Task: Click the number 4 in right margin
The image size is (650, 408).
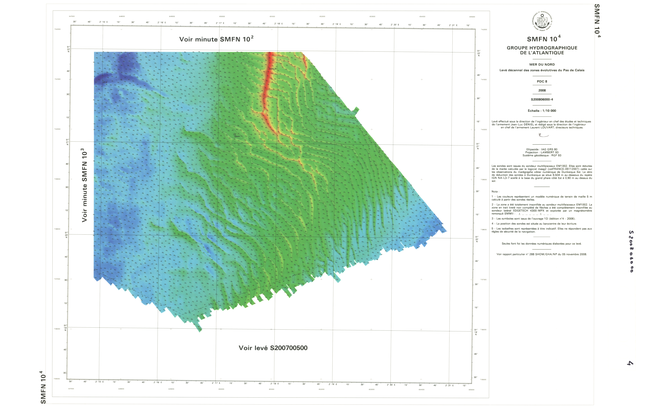Action: (630, 363)
